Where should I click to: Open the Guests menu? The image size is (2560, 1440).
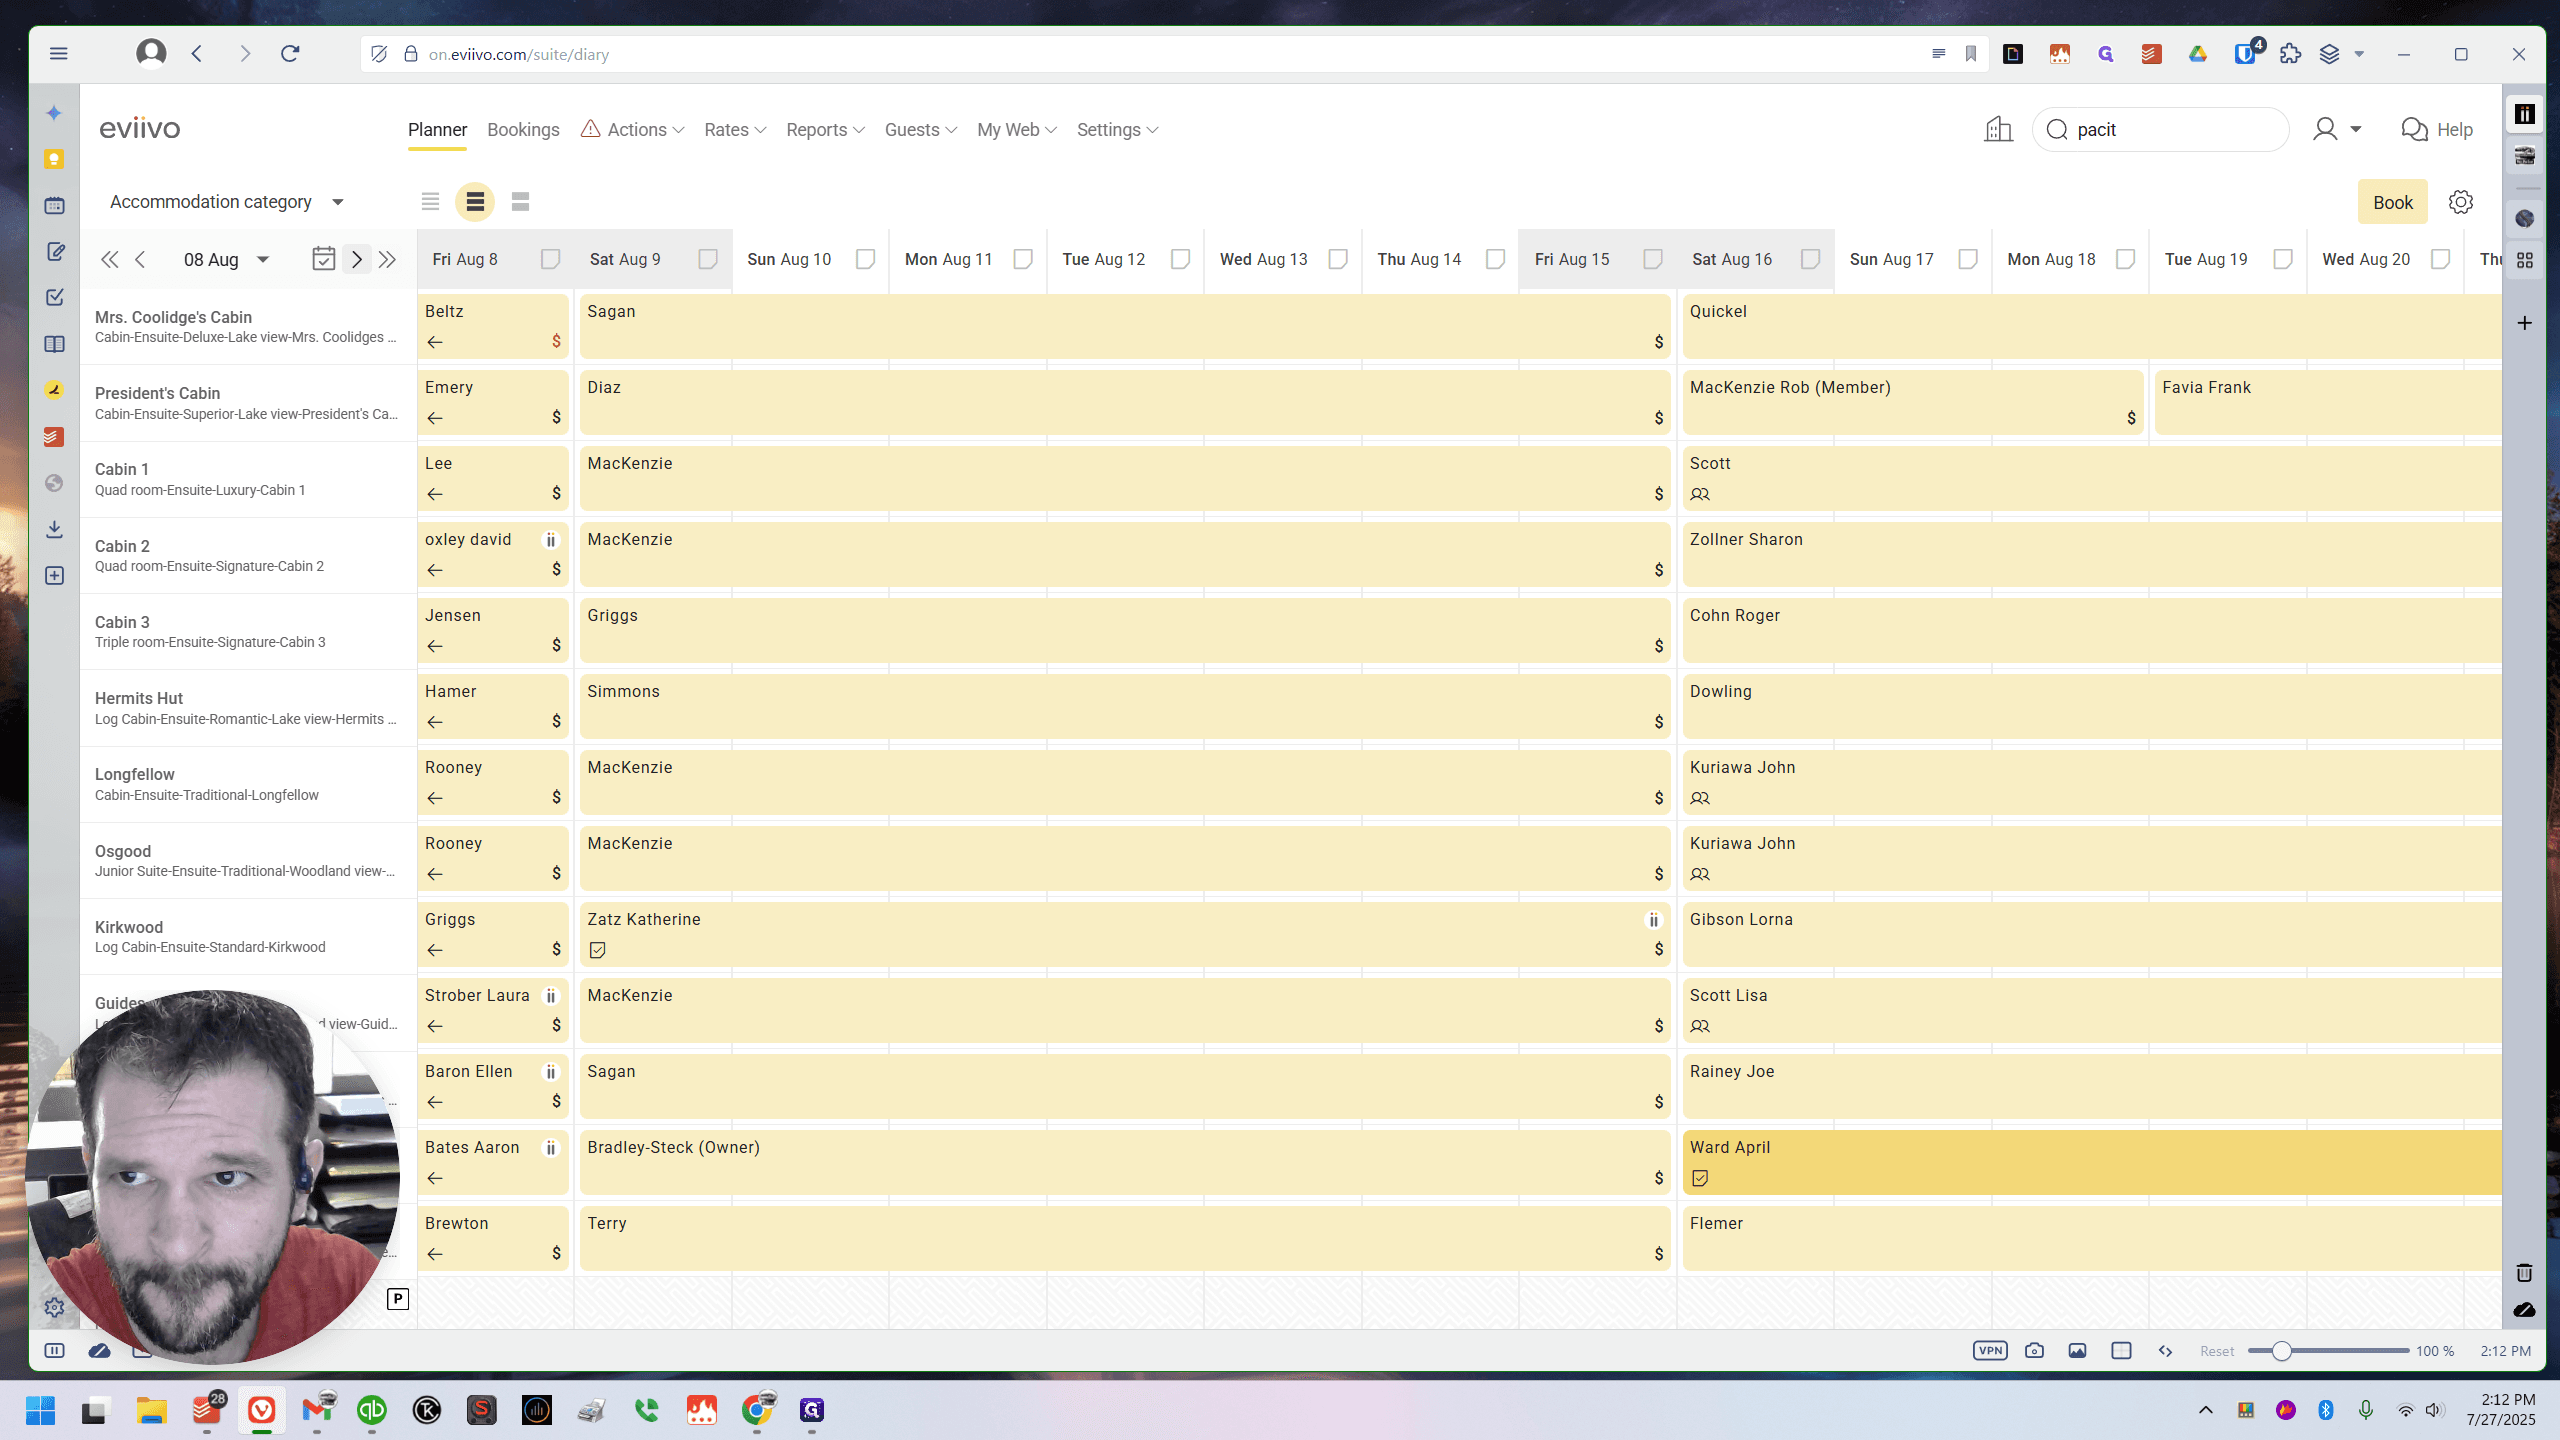921,130
